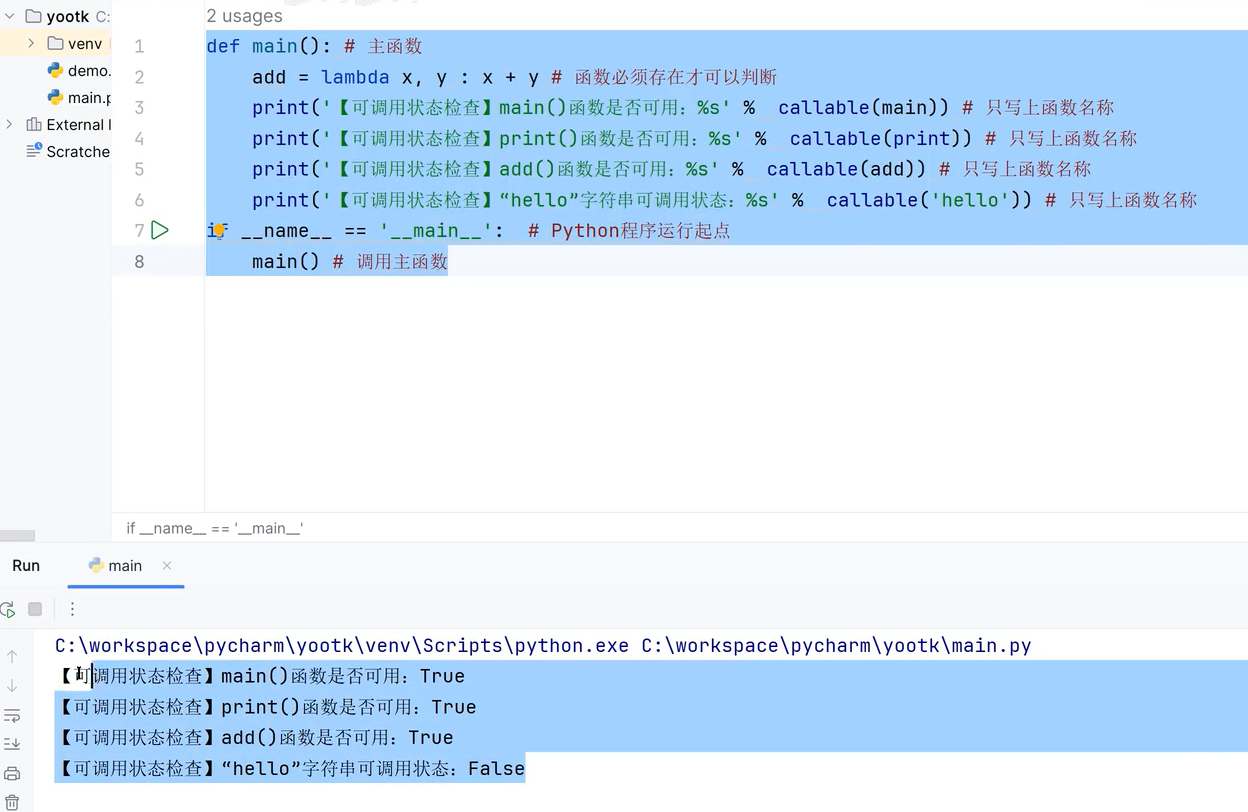The image size is (1248, 812).
Task: Open the intention bulb on line 7
Action: (x=219, y=230)
